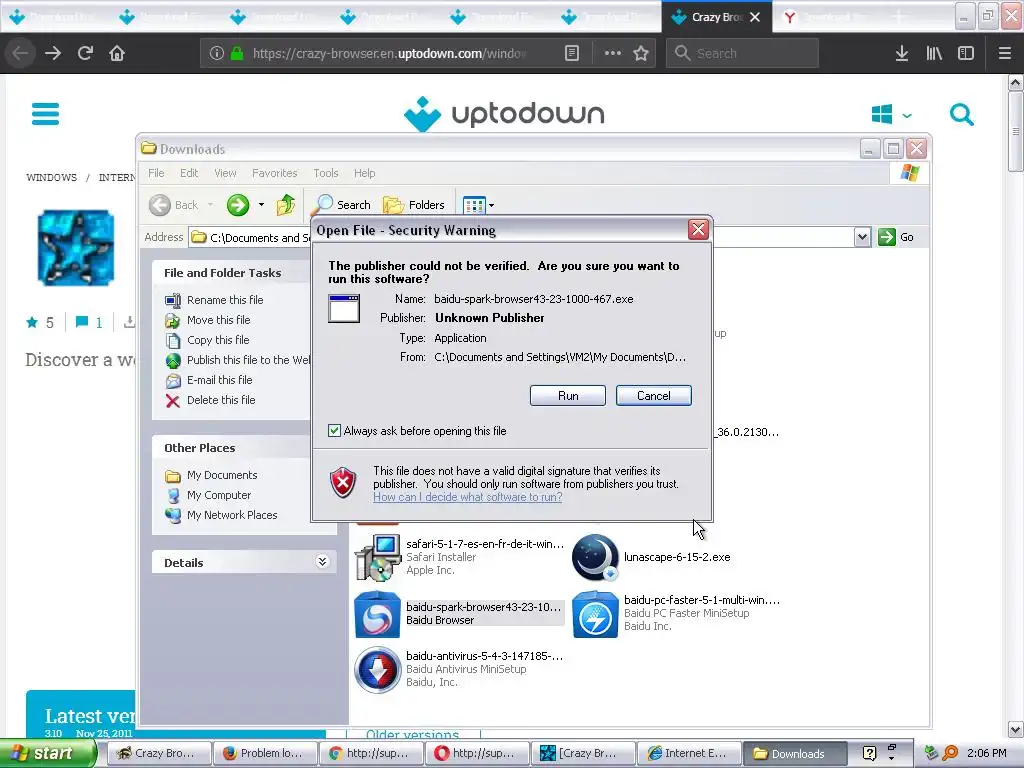Screen dimensions: 1024x768
Task: Open the Forward history dropdown arrow
Action: point(261,205)
